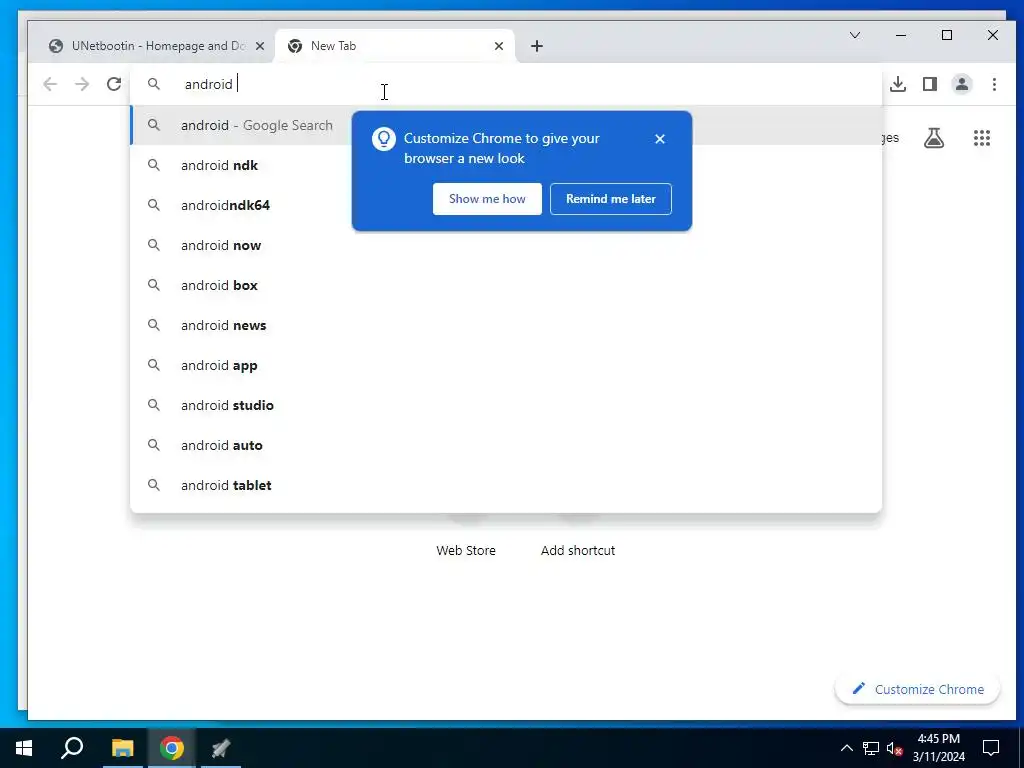Choose the android news suggestion
Image resolution: width=1024 pixels, height=768 pixels.
tap(506, 325)
